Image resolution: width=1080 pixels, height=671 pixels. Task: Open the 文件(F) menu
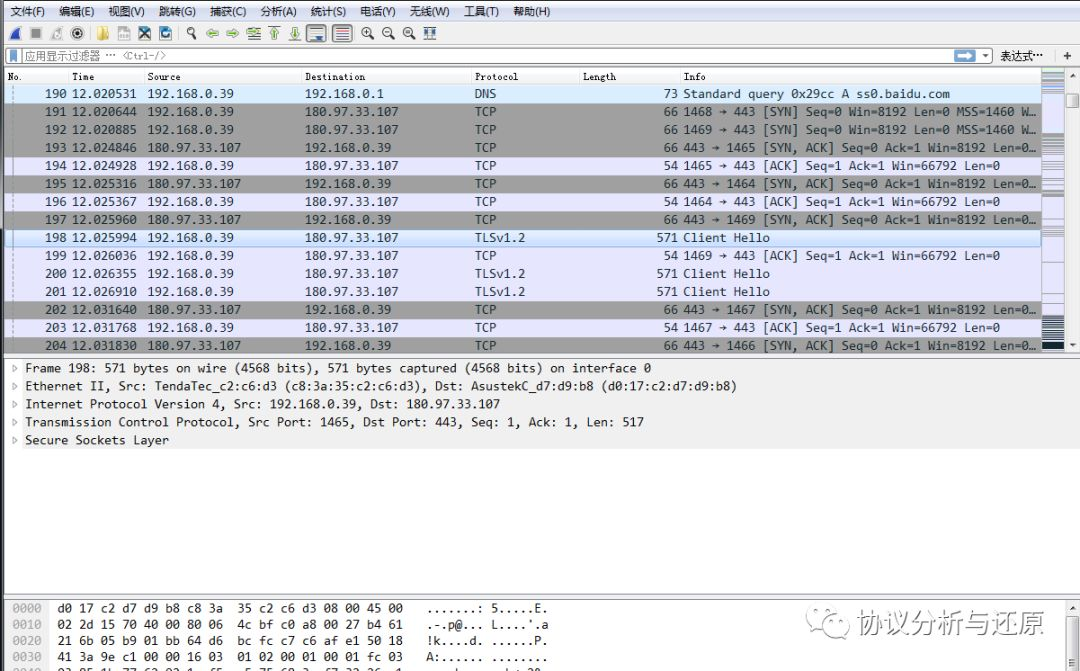point(28,11)
